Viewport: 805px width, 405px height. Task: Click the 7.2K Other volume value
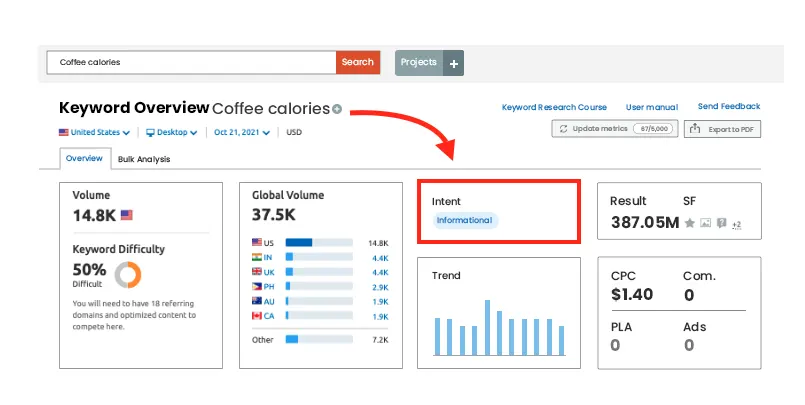pyautogui.click(x=380, y=340)
